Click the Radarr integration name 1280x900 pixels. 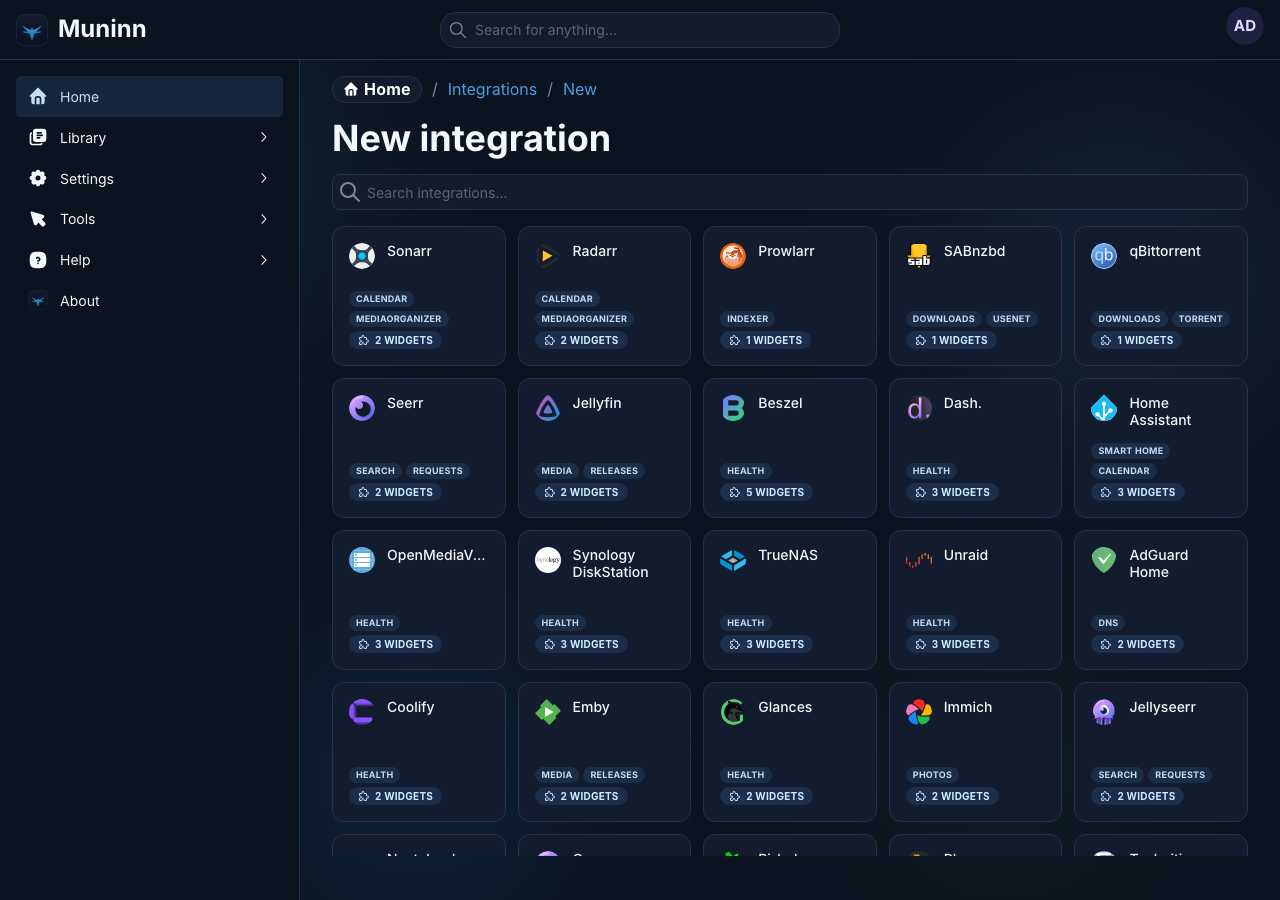(595, 251)
